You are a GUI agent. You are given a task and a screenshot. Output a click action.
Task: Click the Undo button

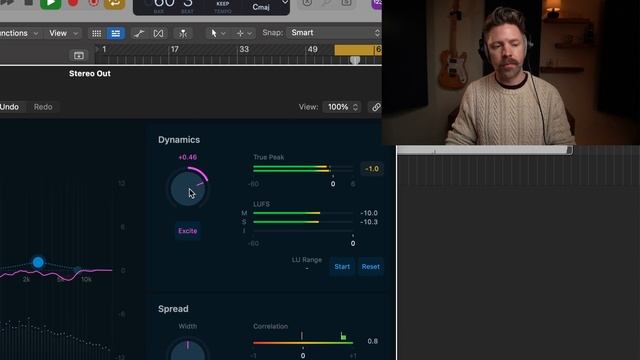[10, 107]
